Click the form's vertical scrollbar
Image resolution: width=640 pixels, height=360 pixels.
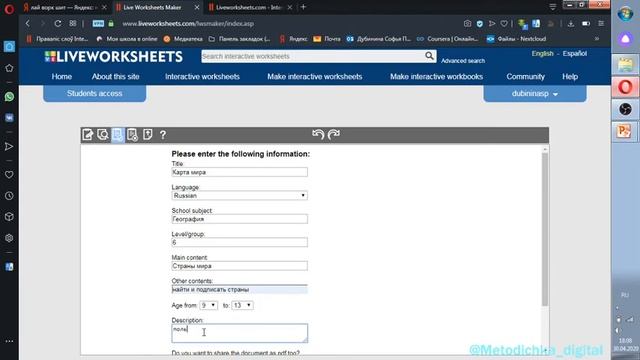(x=545, y=229)
